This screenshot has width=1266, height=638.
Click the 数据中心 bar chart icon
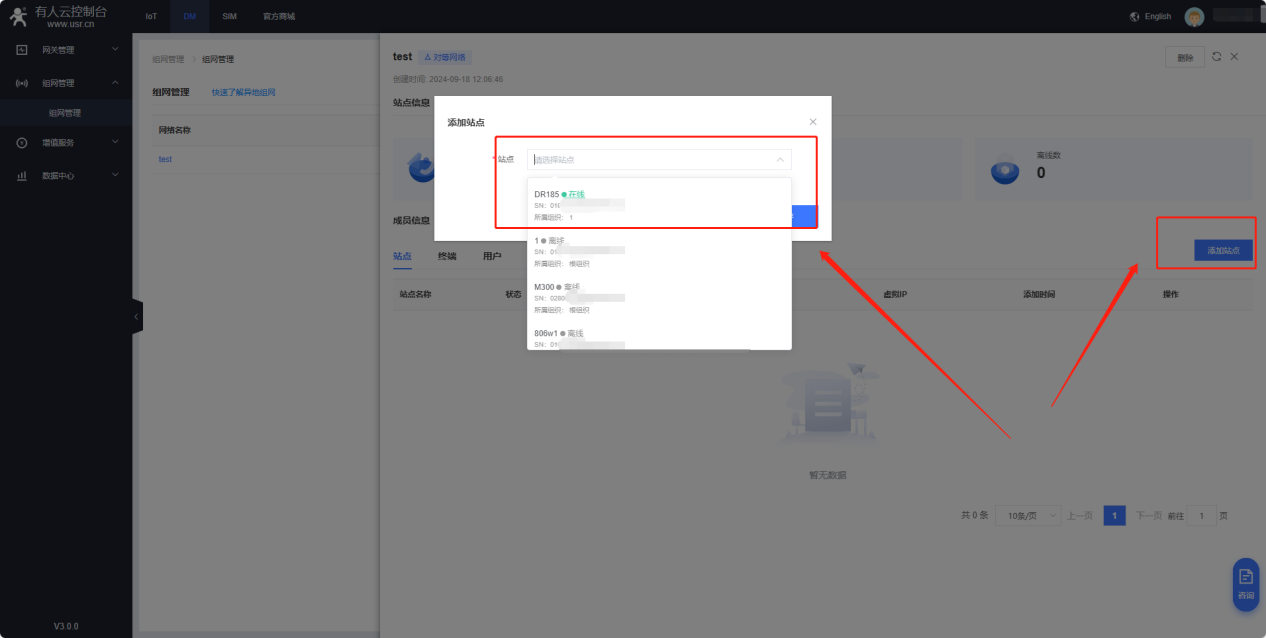tap(22, 176)
